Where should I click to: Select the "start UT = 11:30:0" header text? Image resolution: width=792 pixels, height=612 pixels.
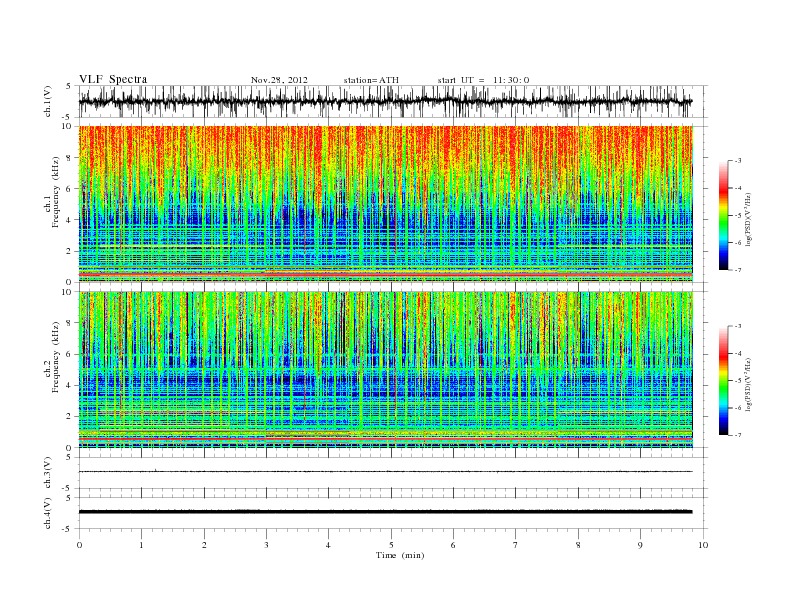pos(483,80)
